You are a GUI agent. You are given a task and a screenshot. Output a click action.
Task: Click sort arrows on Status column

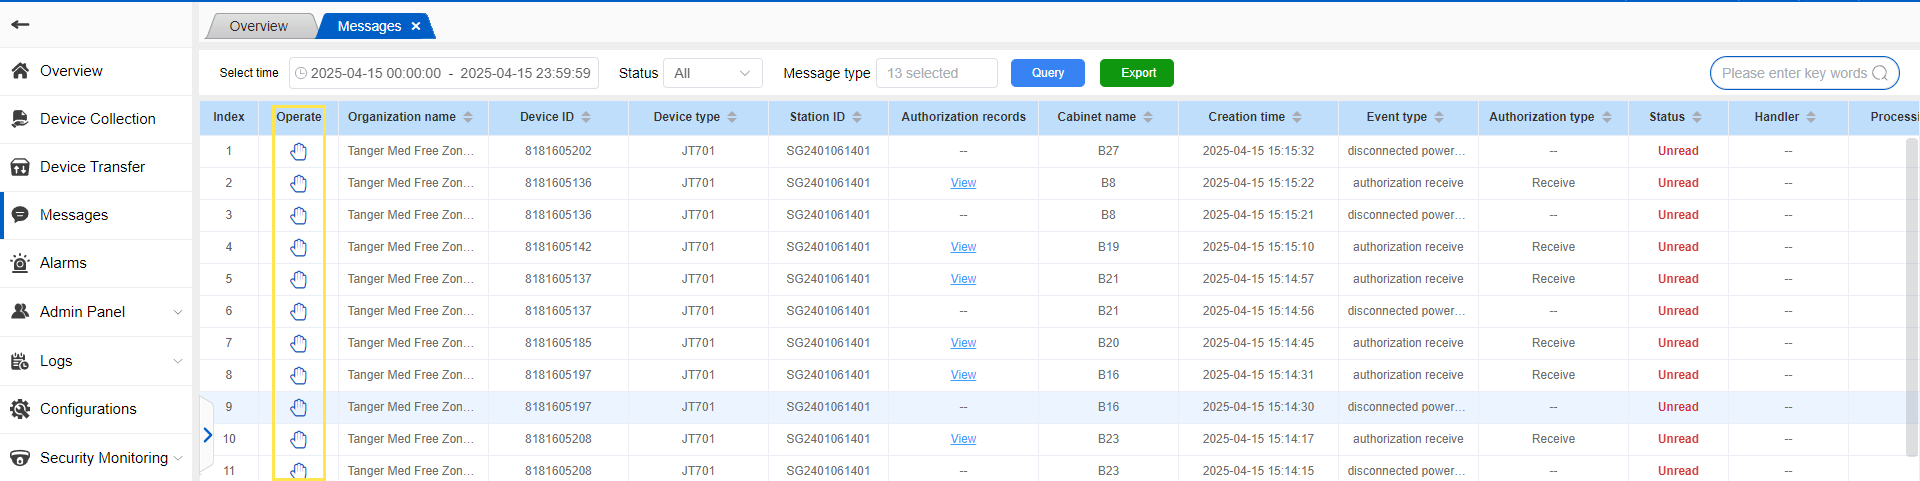tap(1697, 117)
